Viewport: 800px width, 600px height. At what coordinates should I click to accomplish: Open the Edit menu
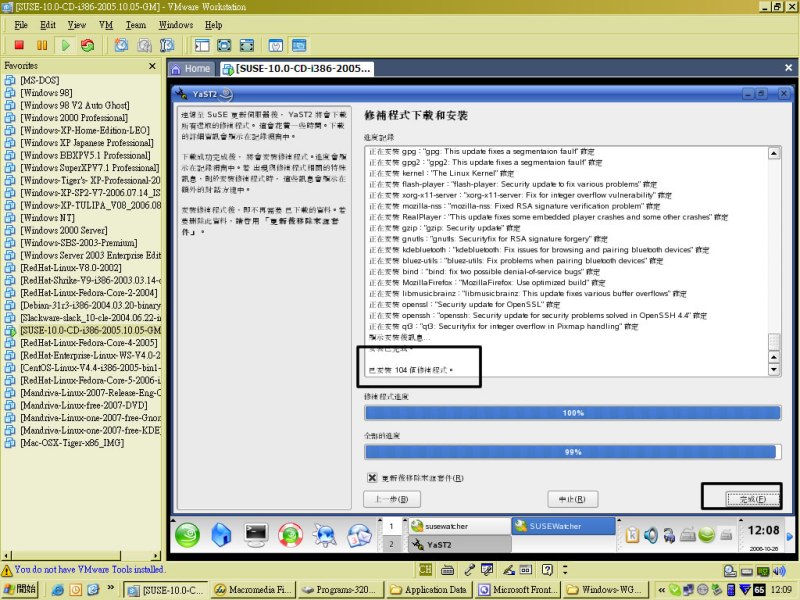48,25
